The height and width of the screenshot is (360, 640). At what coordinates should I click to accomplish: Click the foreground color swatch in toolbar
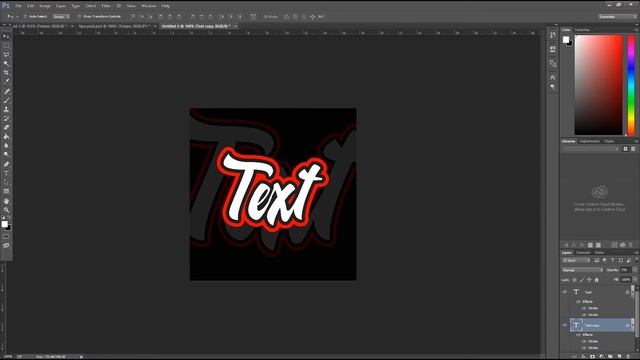tap(4, 224)
